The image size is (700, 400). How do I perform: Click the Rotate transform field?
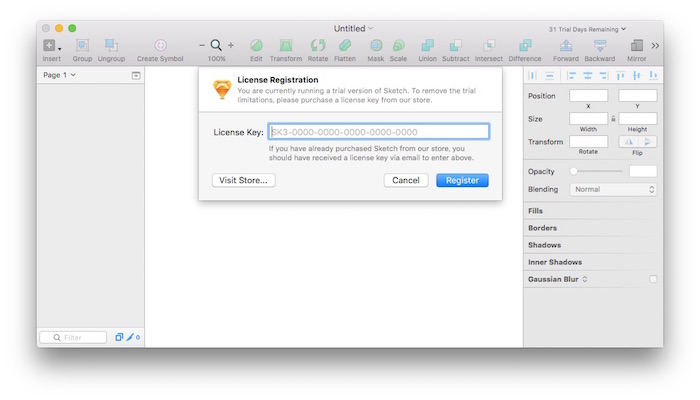coord(588,142)
